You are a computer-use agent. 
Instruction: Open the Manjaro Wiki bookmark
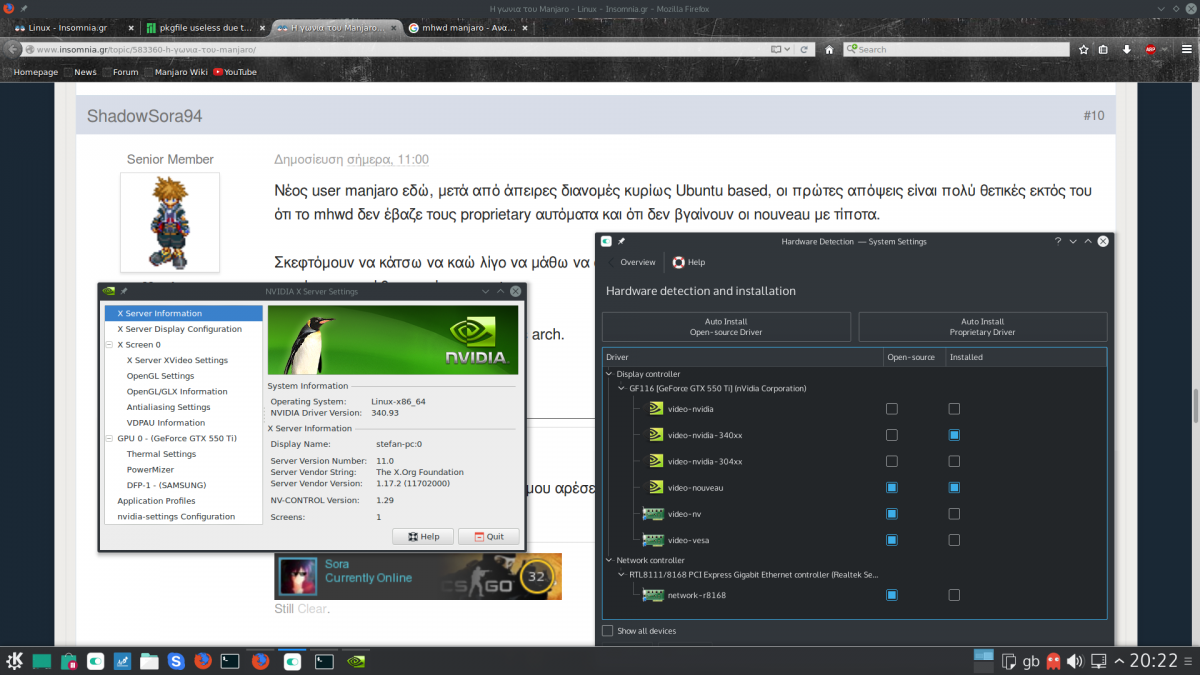175,72
